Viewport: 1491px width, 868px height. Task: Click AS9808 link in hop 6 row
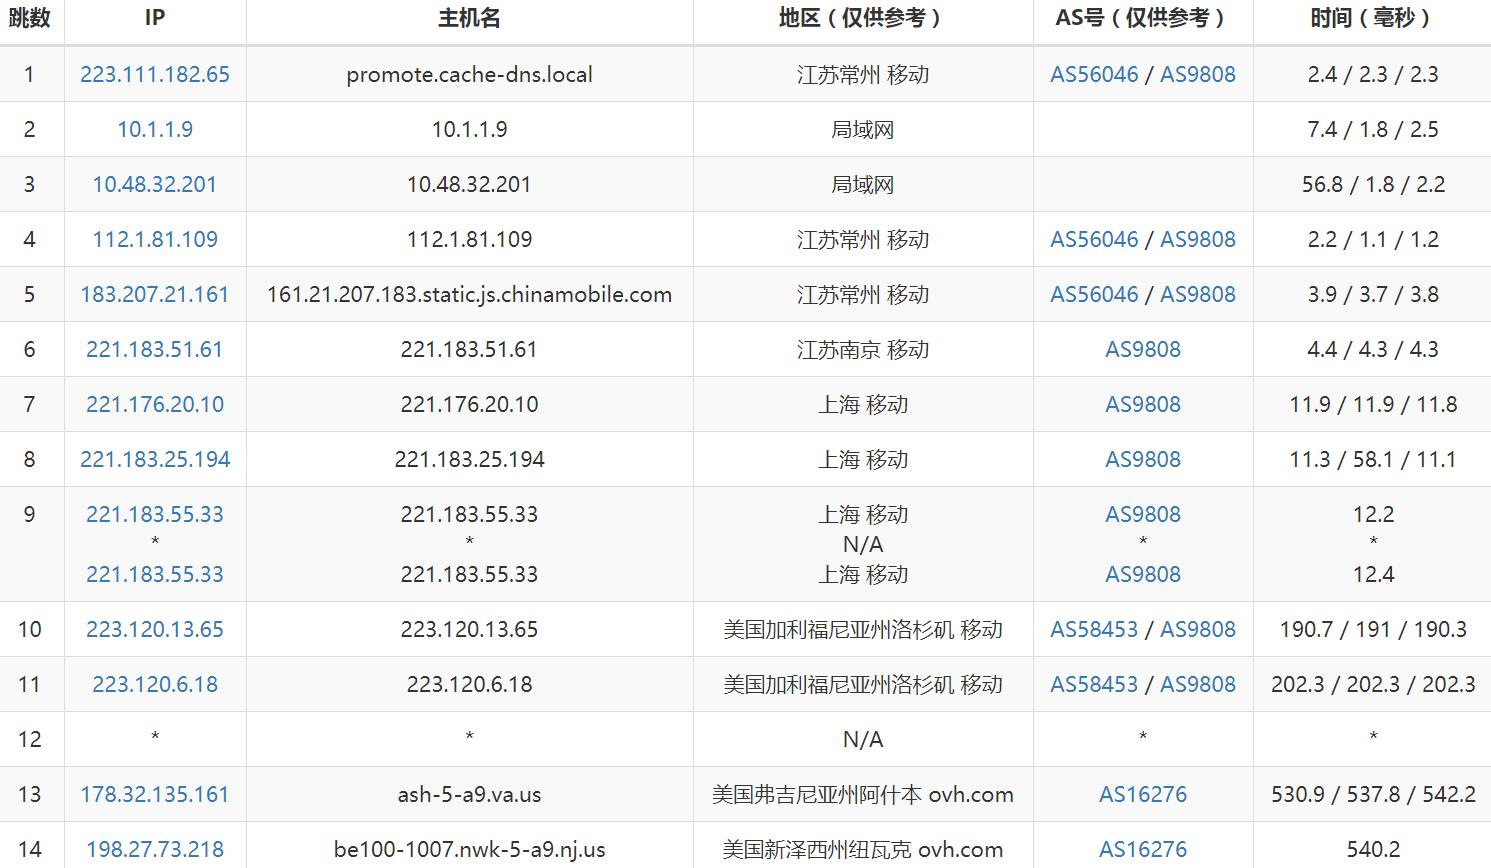[x=1143, y=349]
